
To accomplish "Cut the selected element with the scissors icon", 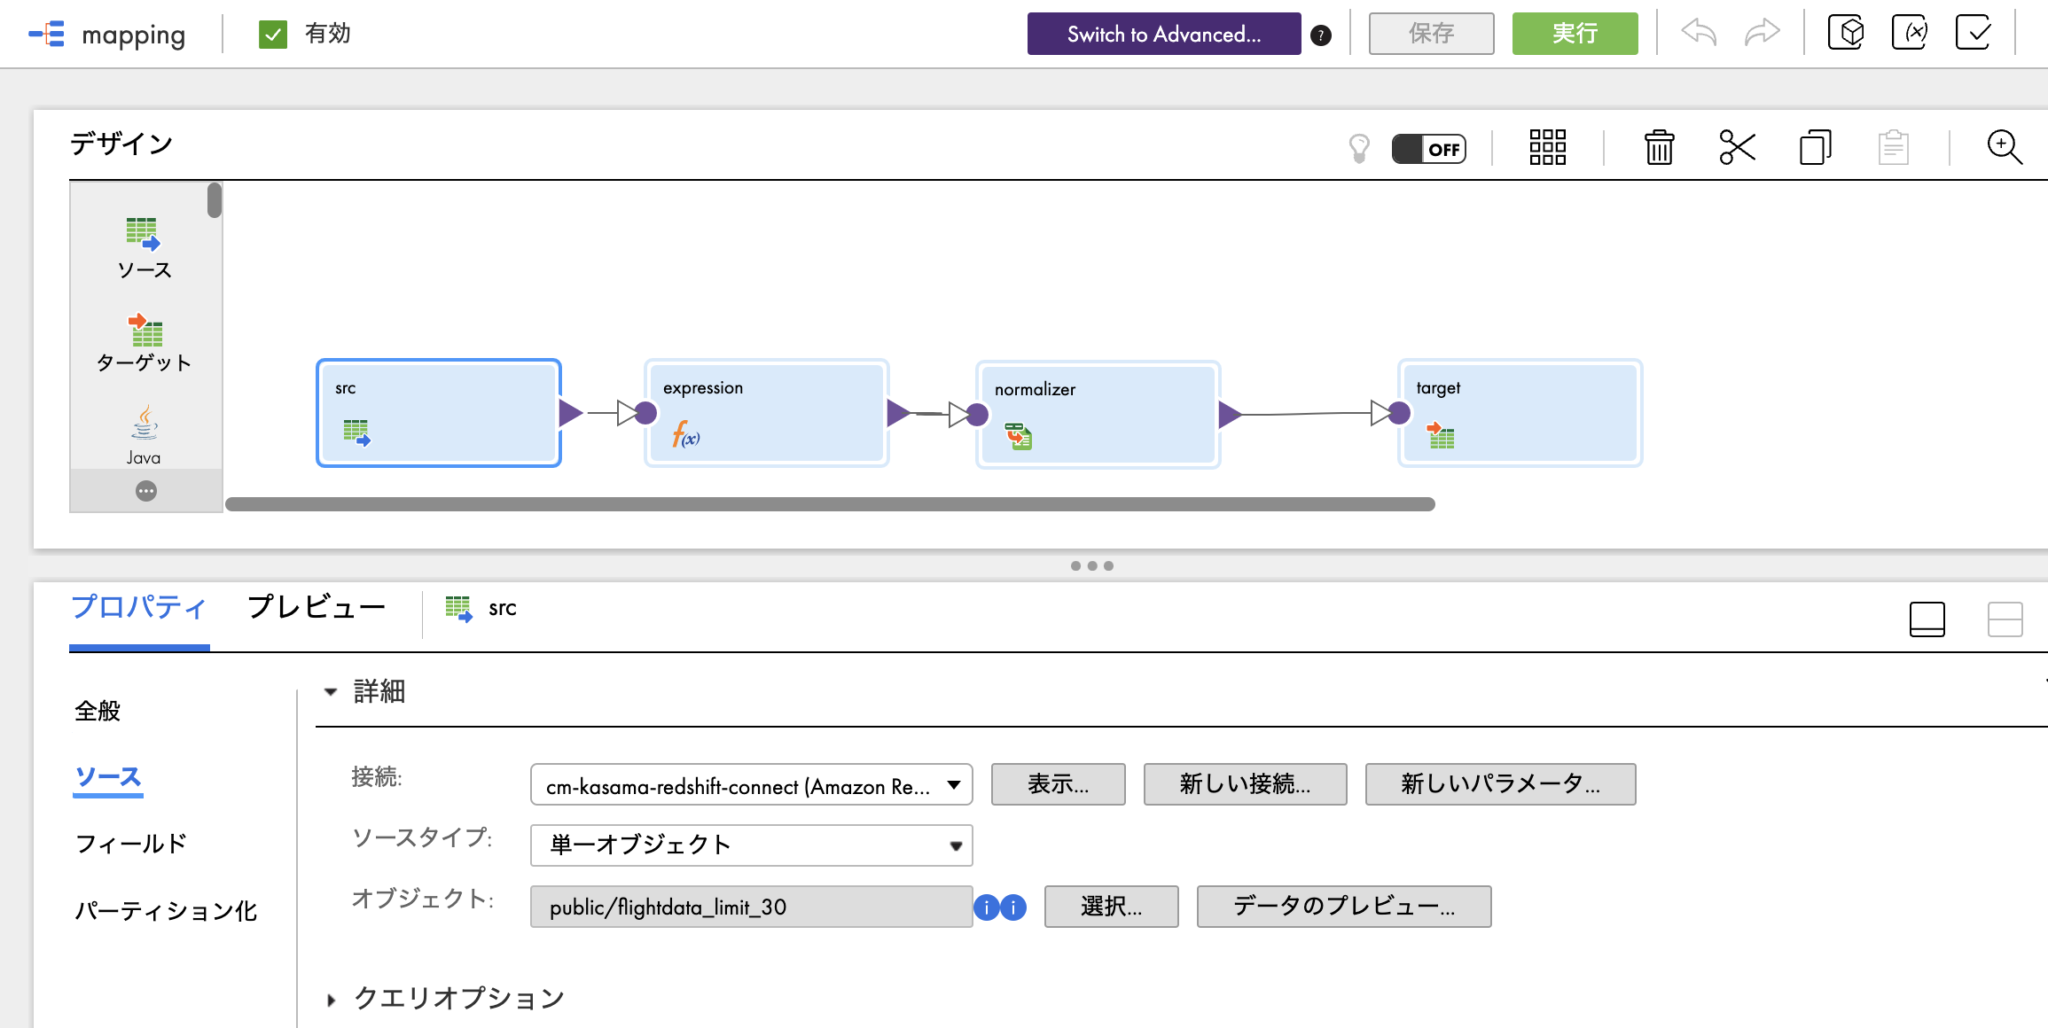I will [x=1737, y=147].
